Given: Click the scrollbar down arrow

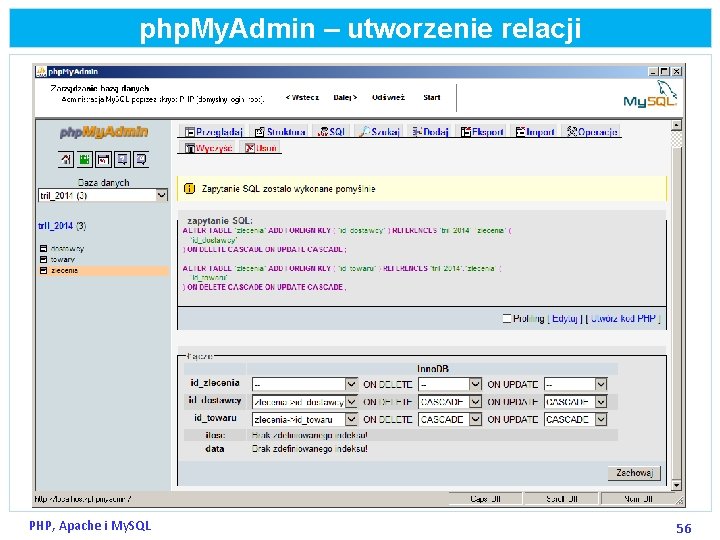Looking at the screenshot, I should point(676,485).
